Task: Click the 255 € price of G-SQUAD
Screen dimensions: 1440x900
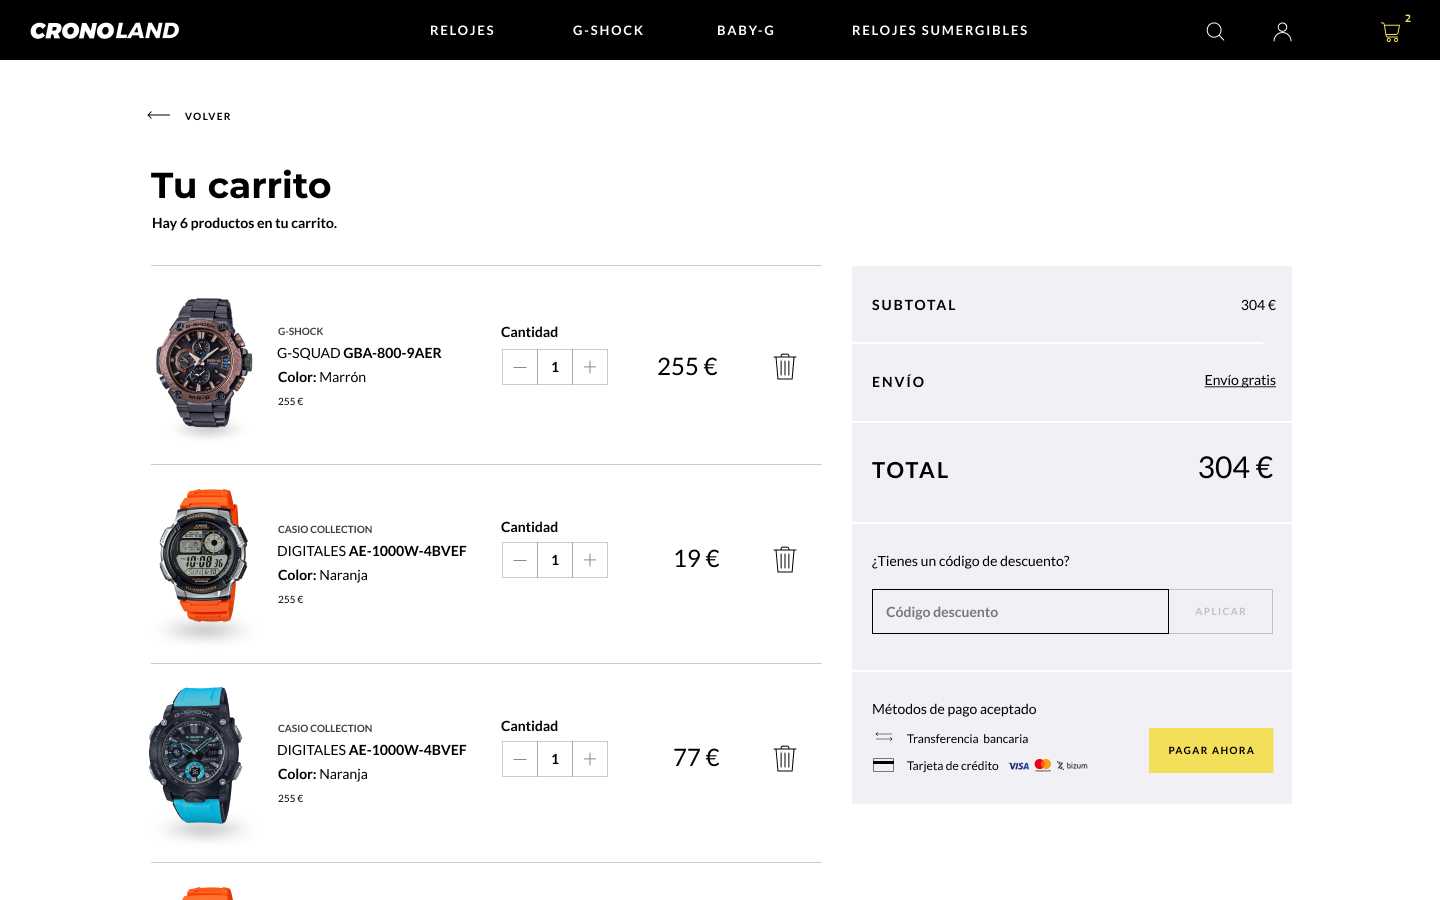Action: 687,367
